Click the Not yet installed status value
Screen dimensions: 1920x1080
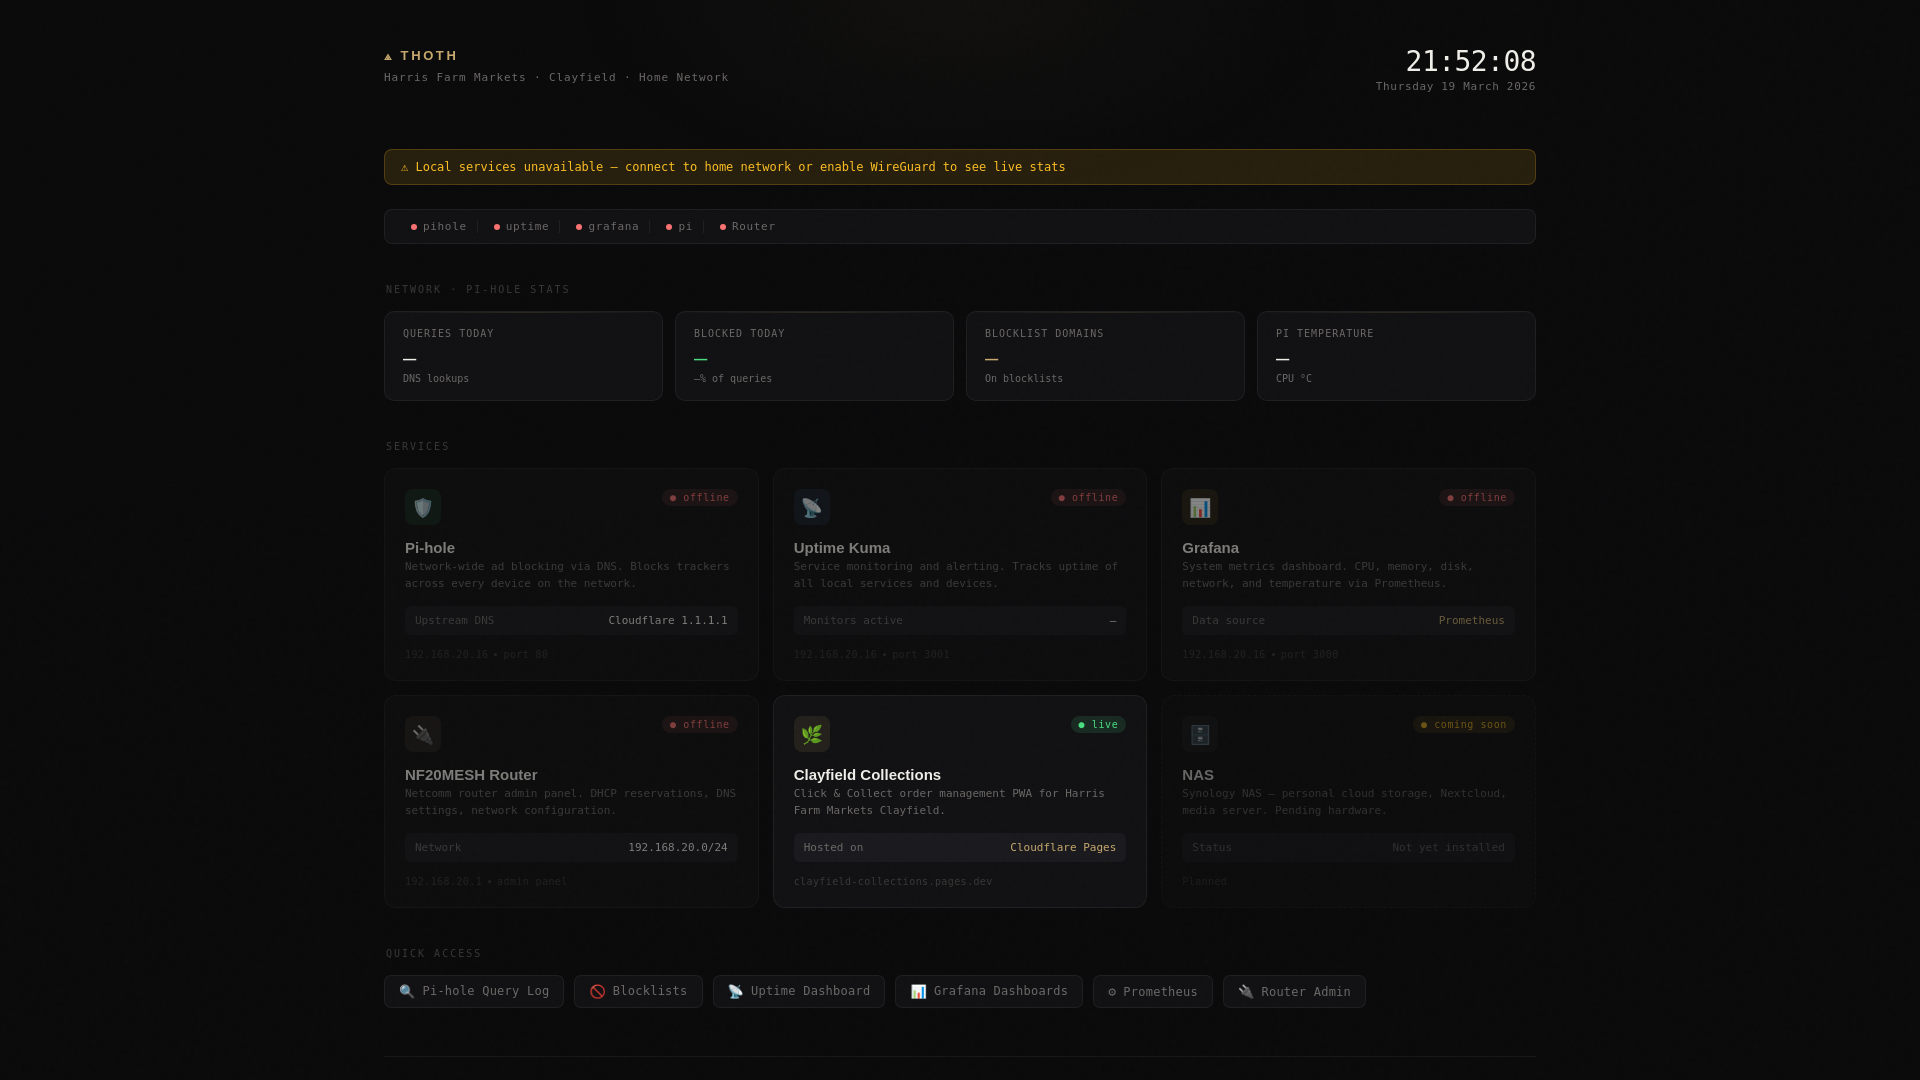click(1448, 848)
